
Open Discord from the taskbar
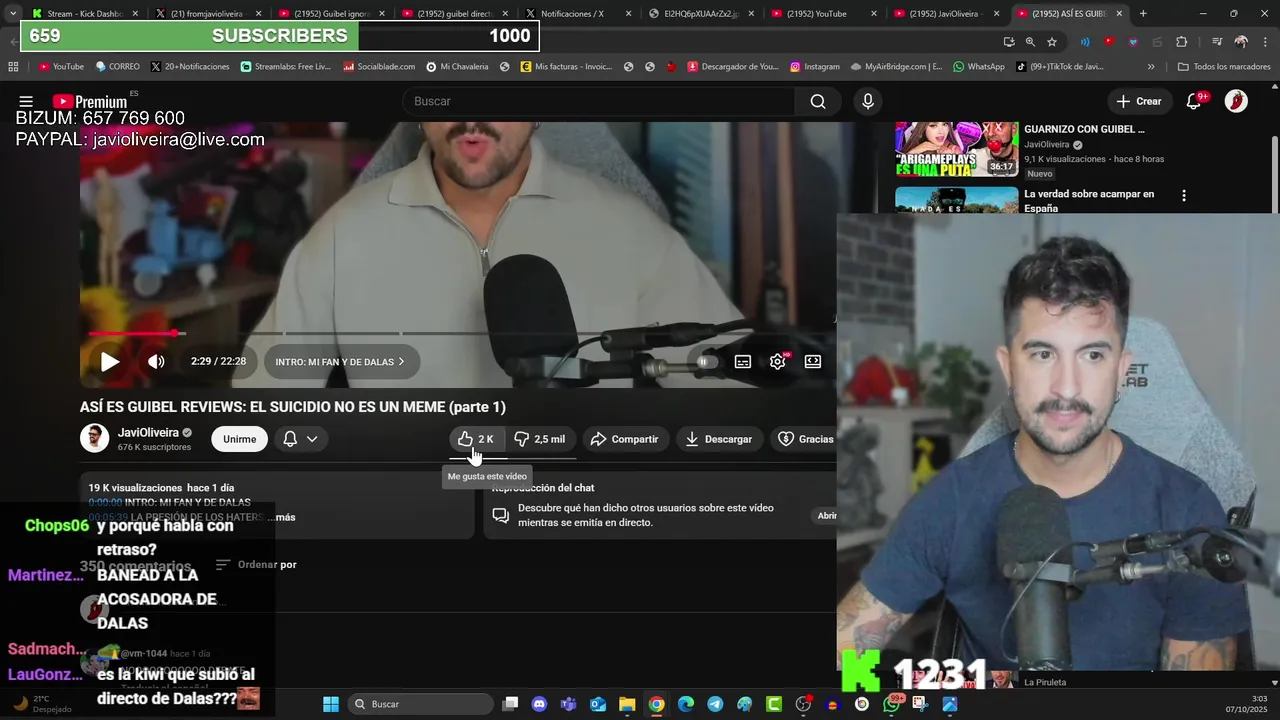(540, 704)
